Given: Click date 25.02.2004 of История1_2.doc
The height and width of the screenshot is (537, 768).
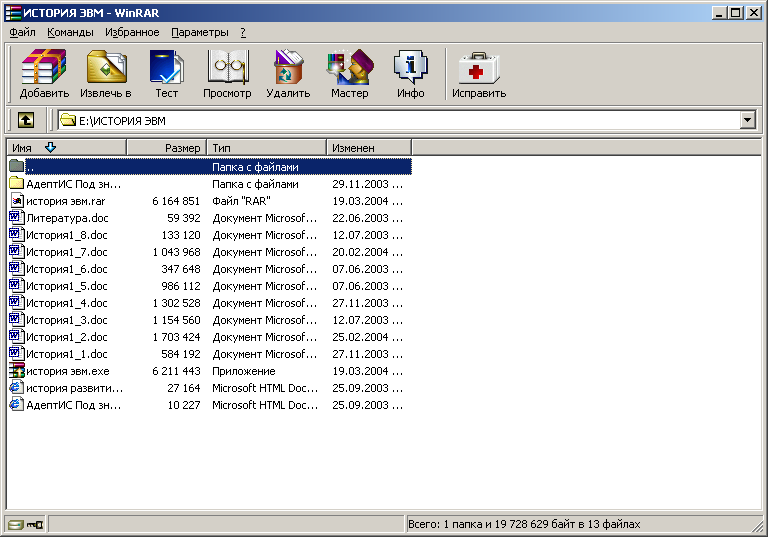Looking at the screenshot, I should pos(367,337).
